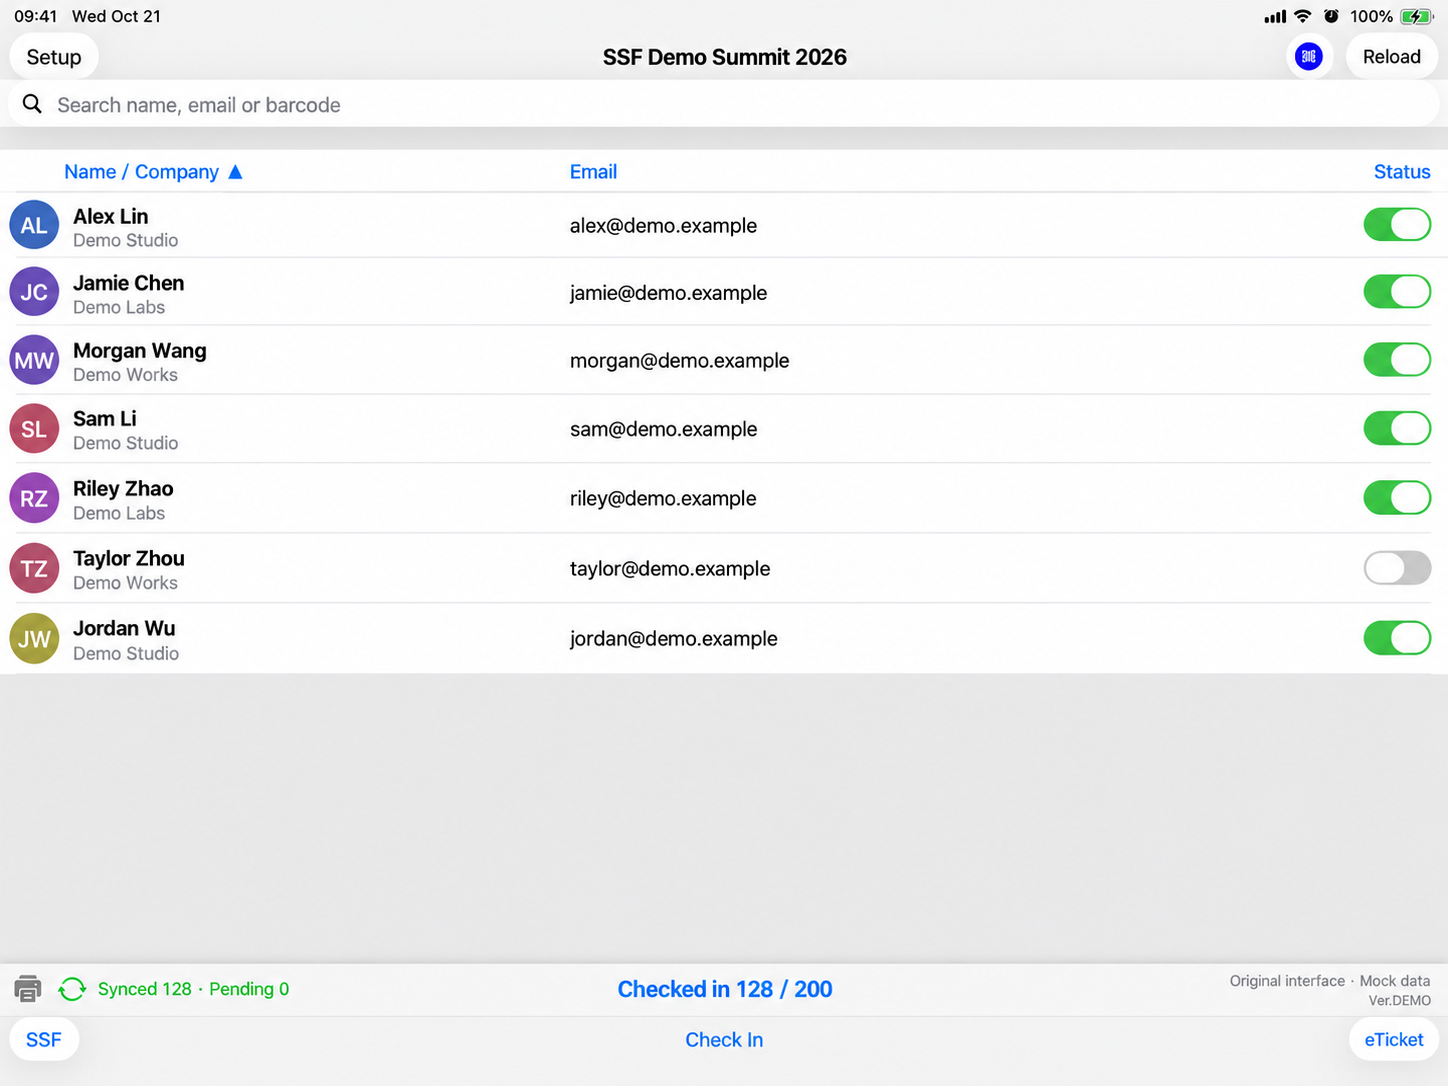
Task: Toggle Alex Lin's check-in status off
Action: pos(1397,225)
